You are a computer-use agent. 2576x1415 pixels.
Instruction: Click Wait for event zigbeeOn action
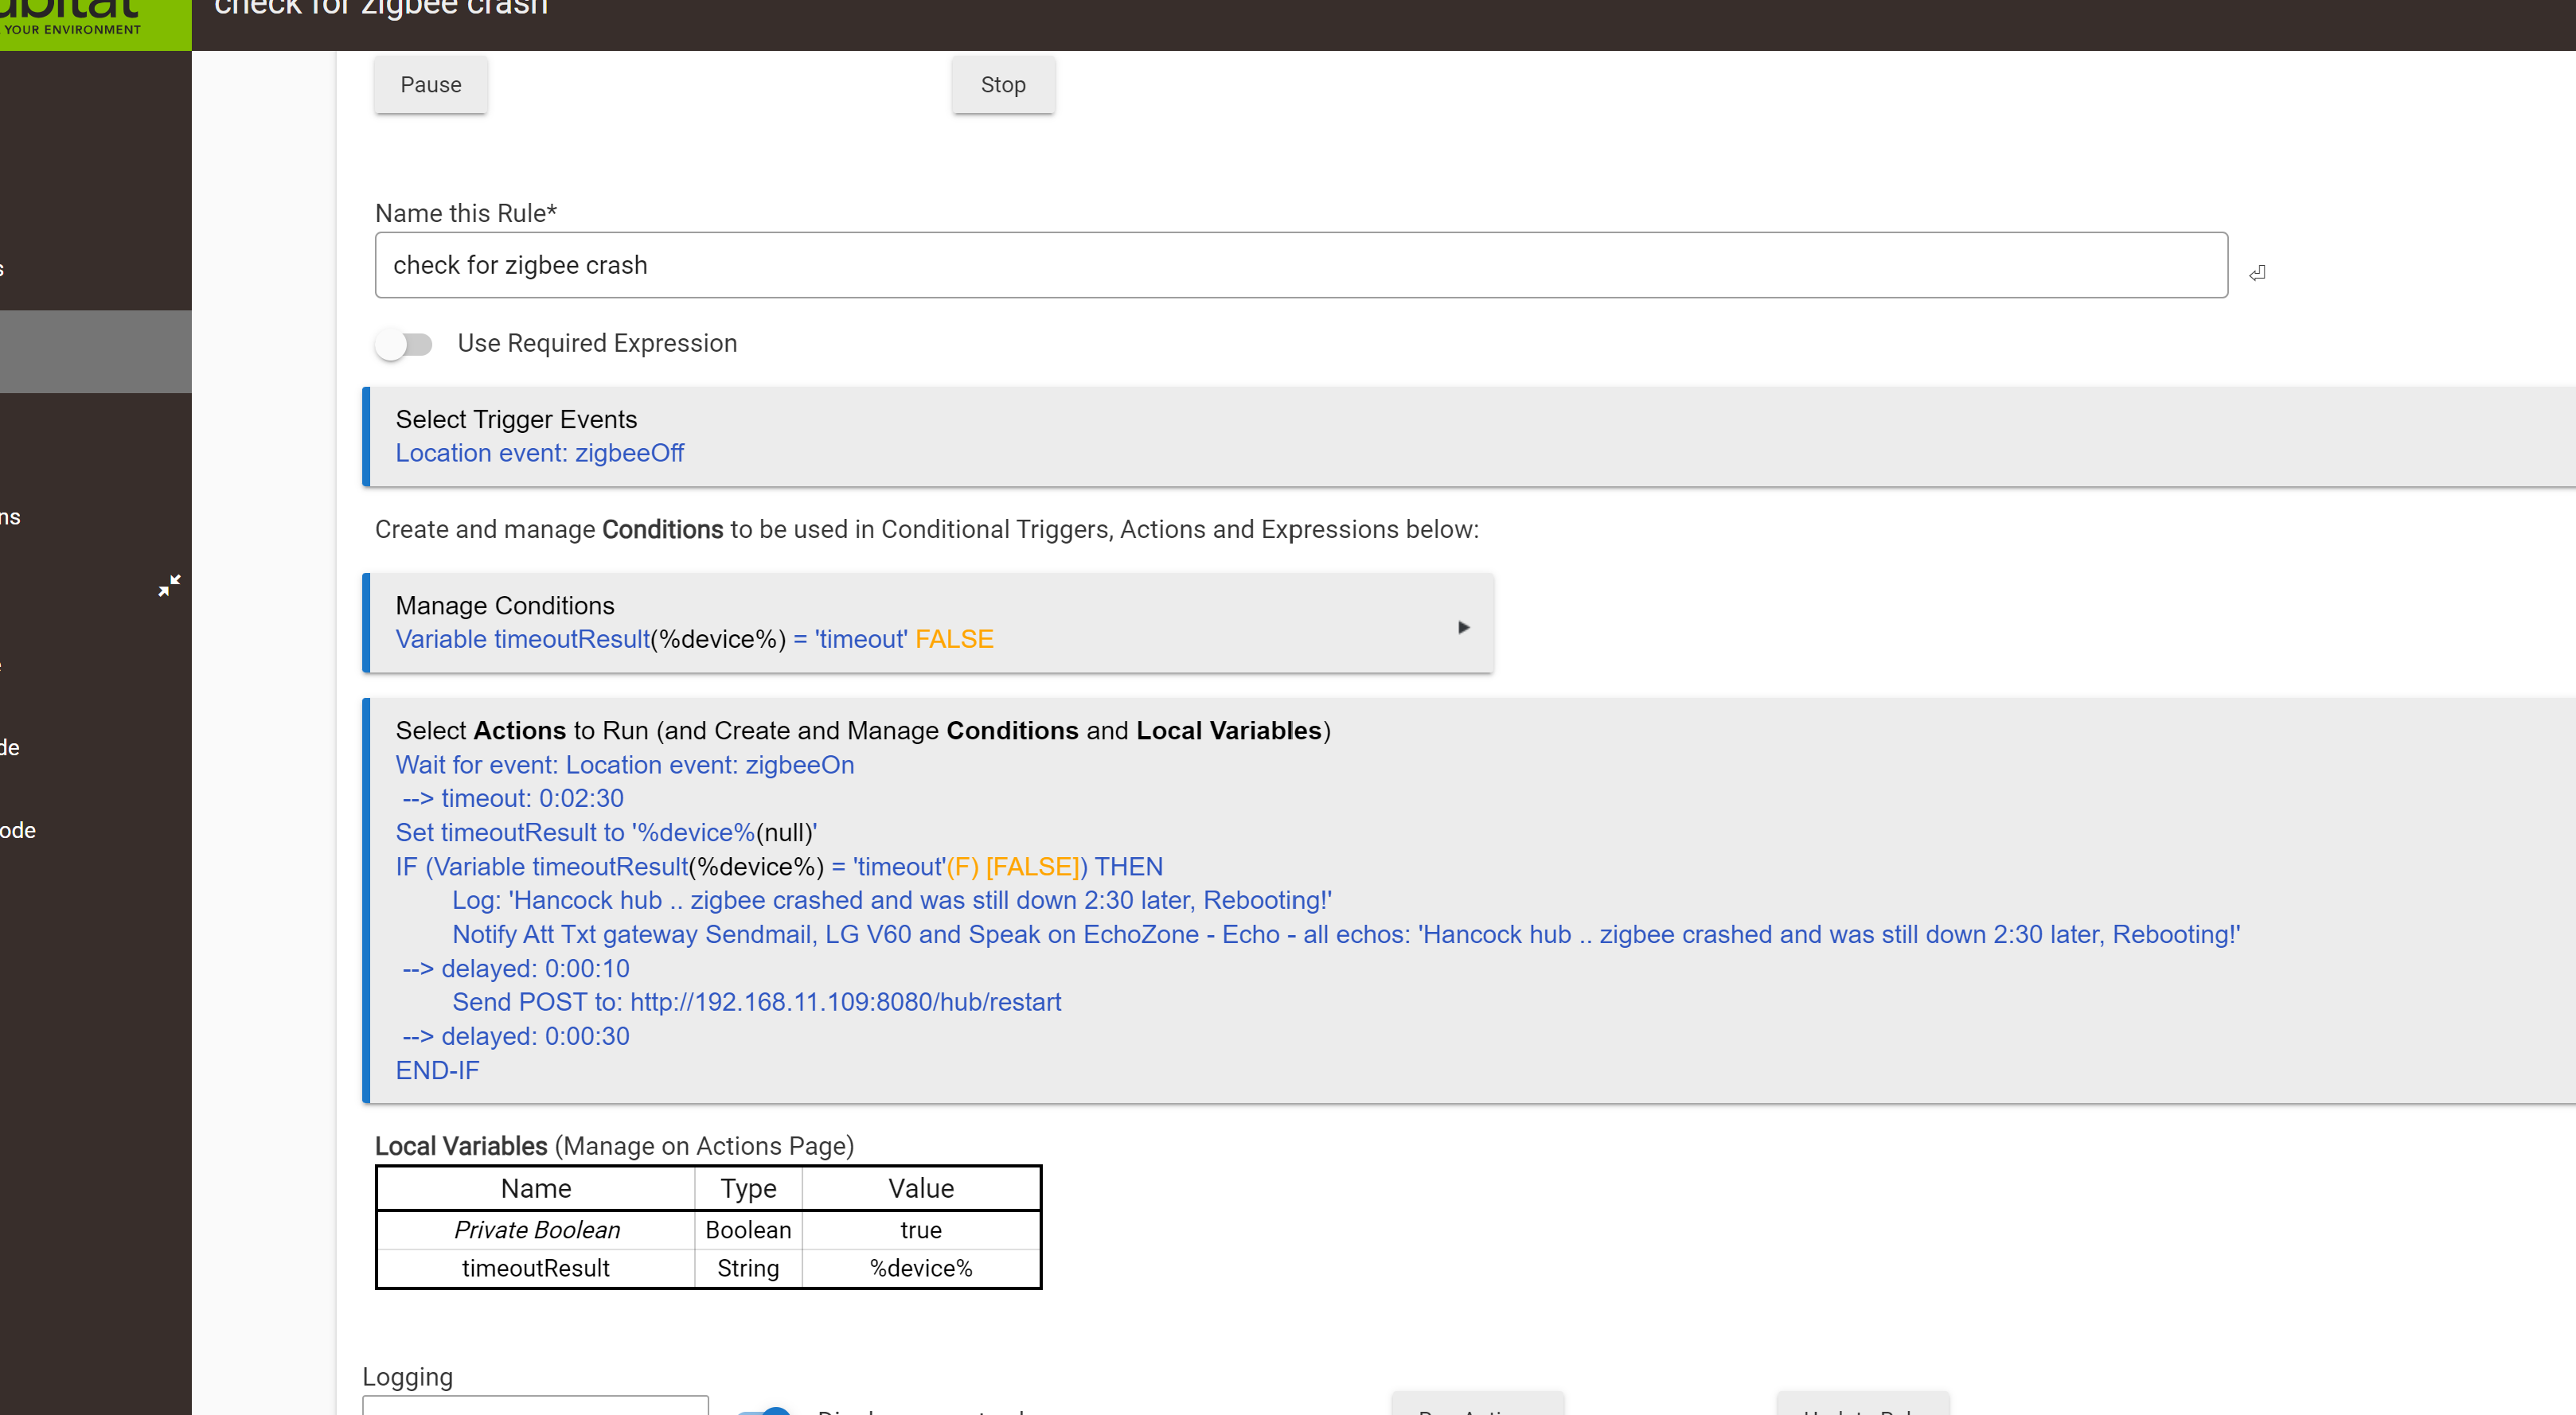coord(624,765)
